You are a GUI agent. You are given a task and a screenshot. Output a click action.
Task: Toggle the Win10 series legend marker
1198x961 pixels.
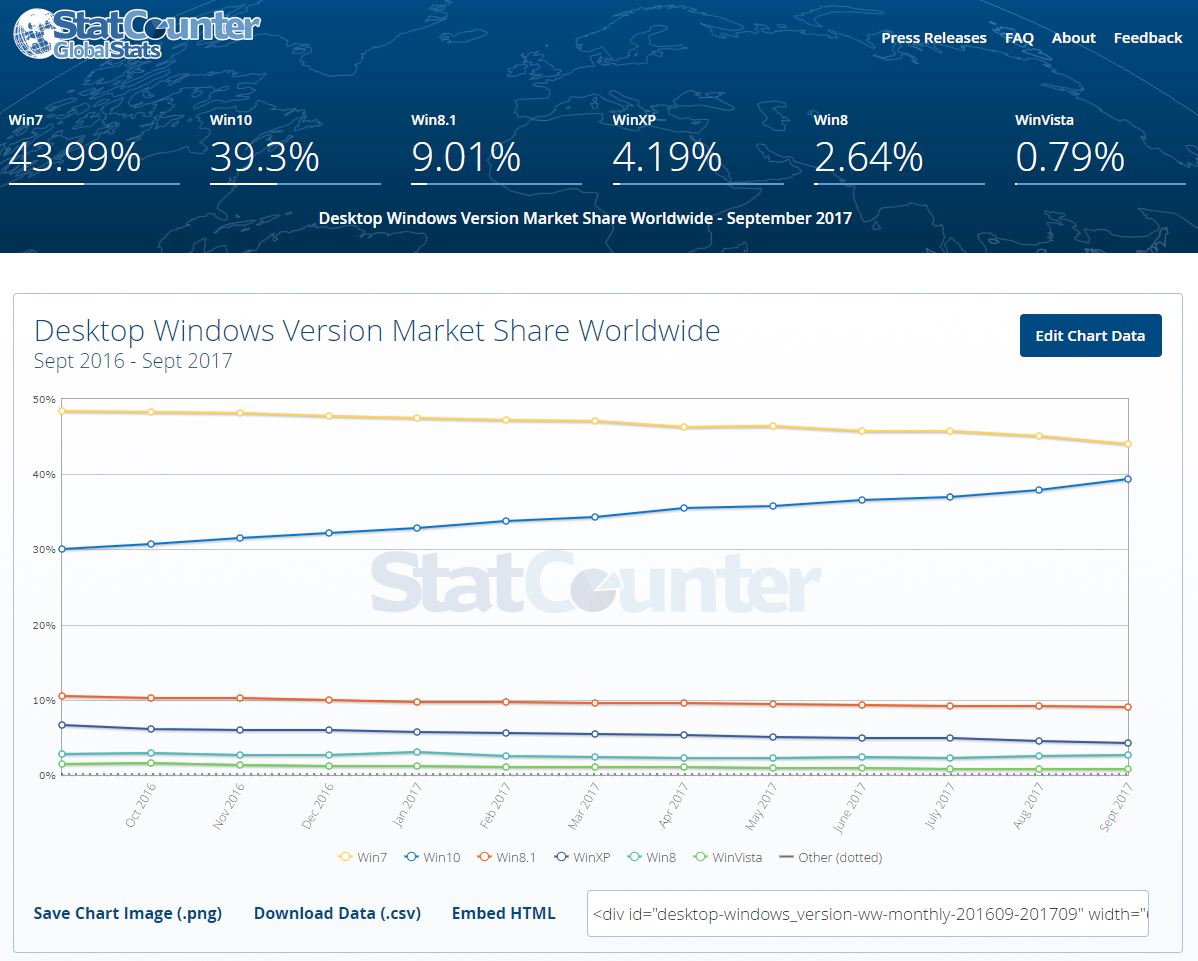click(x=411, y=857)
